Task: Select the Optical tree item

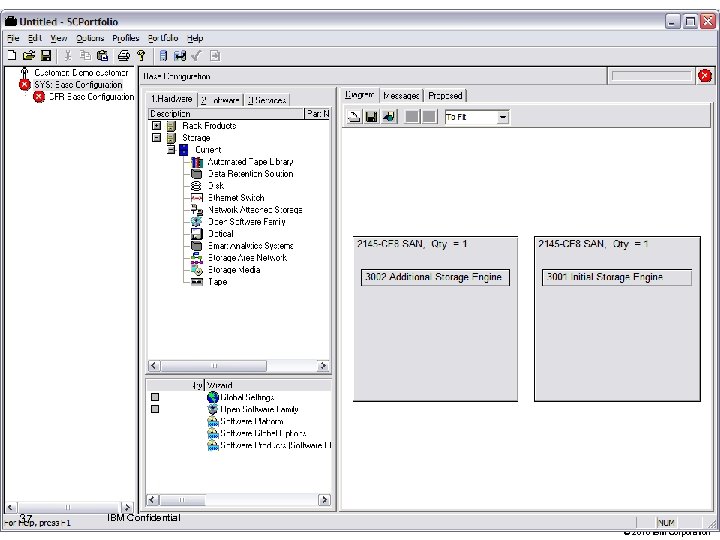Action: (x=220, y=233)
